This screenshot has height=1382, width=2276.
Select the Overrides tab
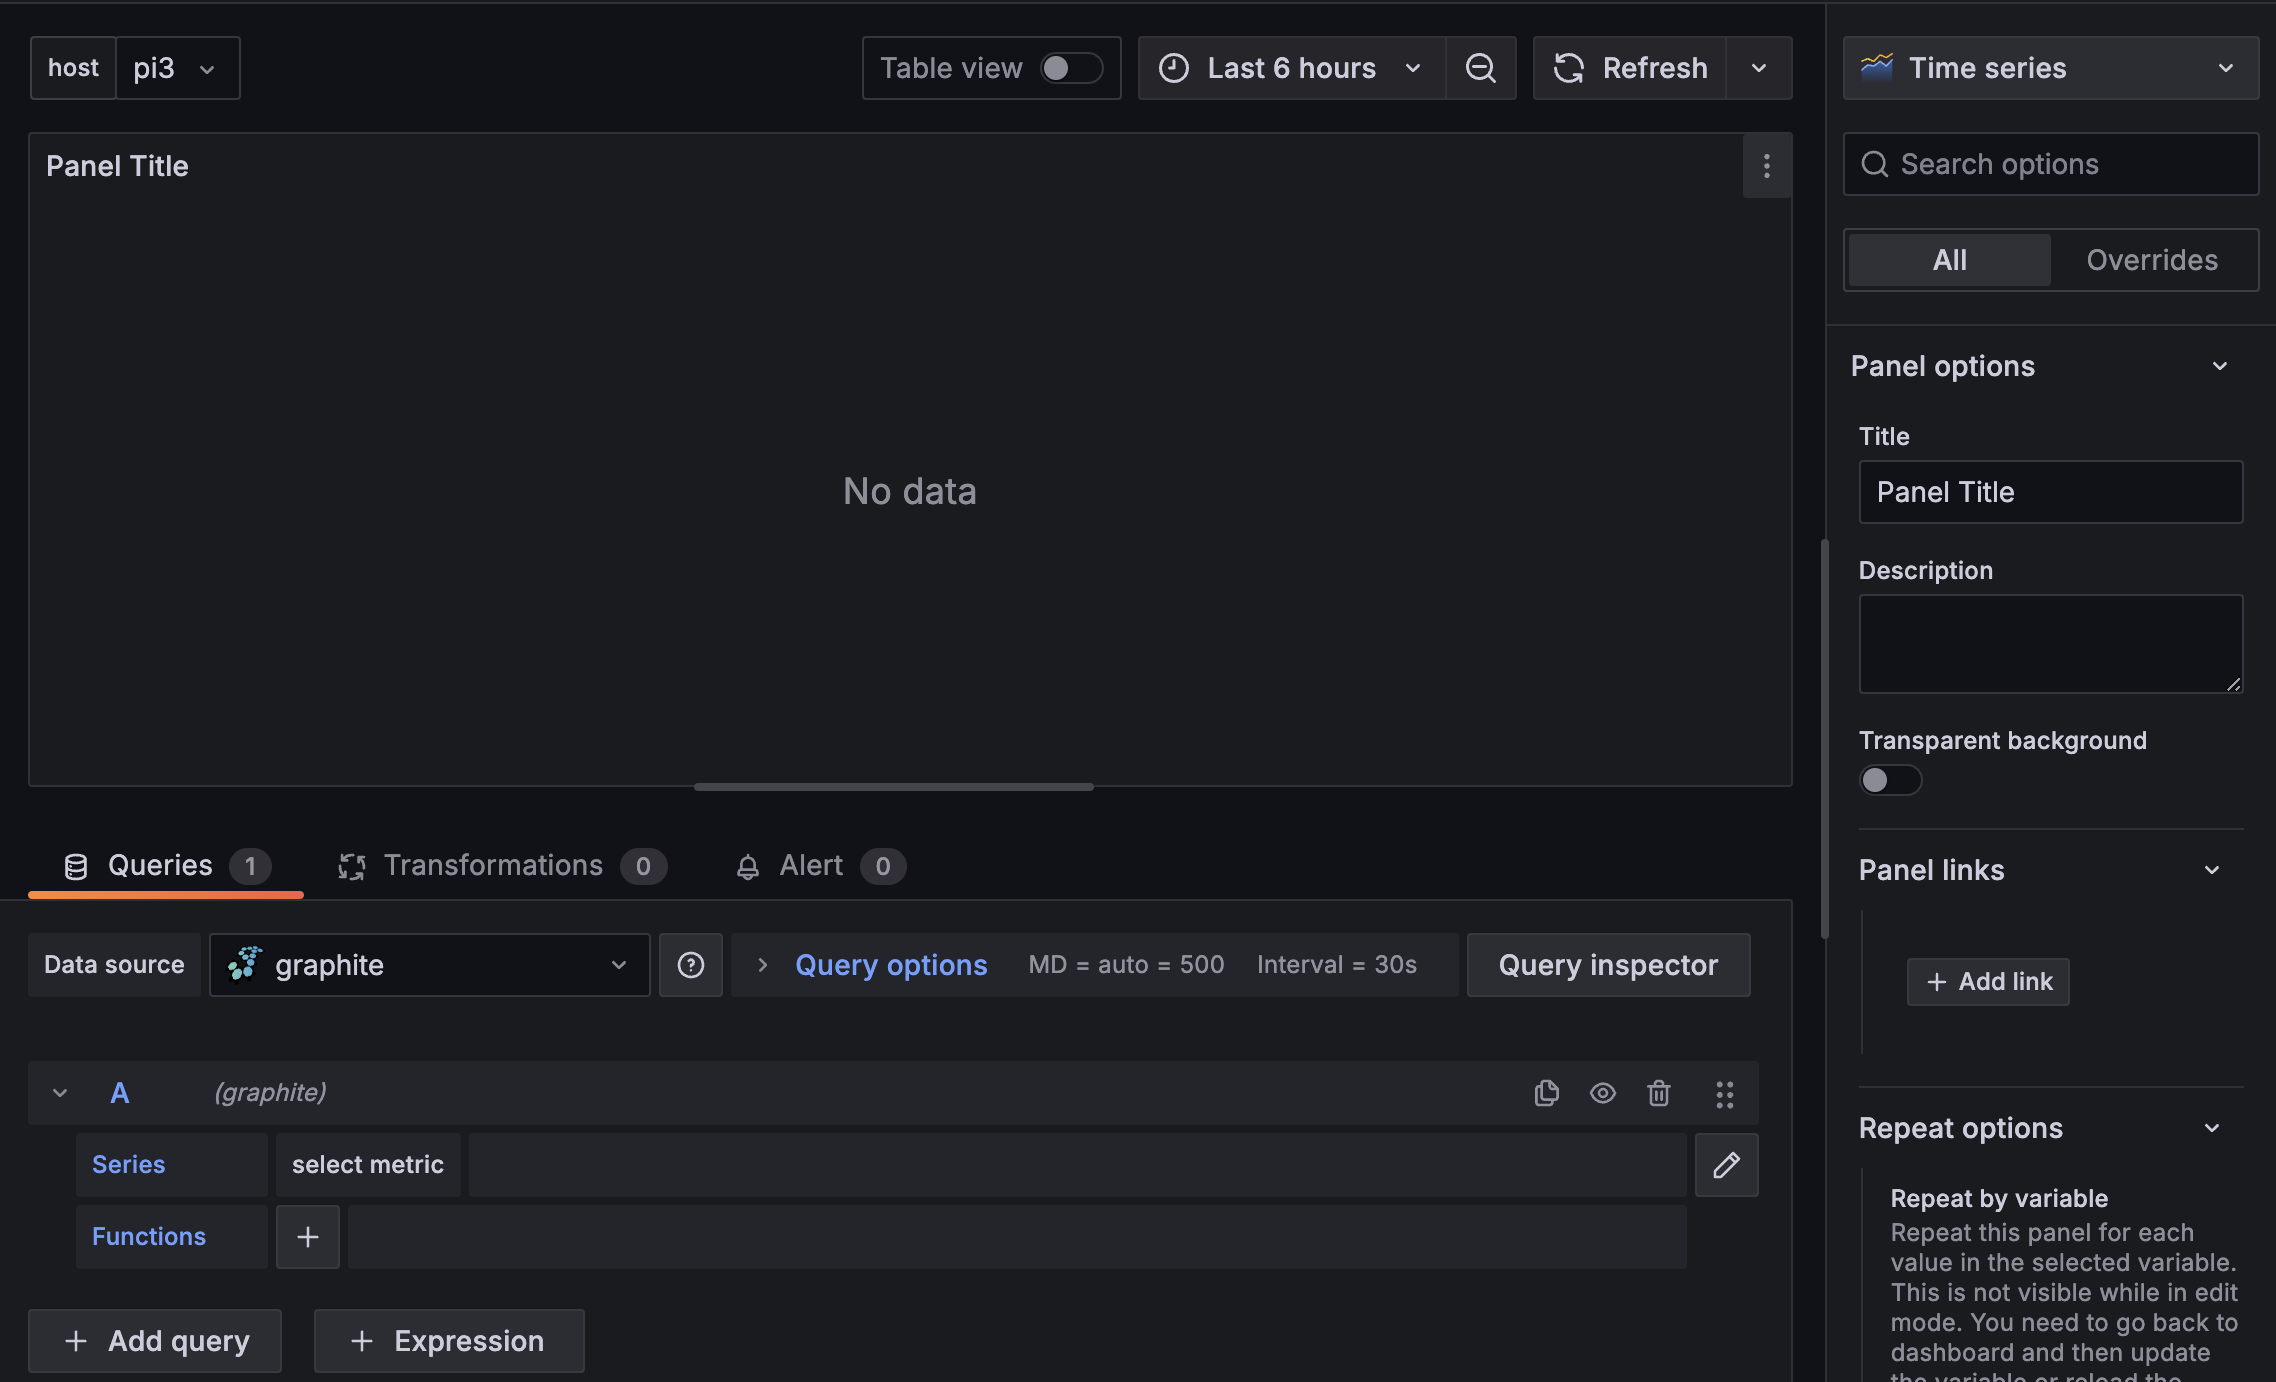[2152, 260]
